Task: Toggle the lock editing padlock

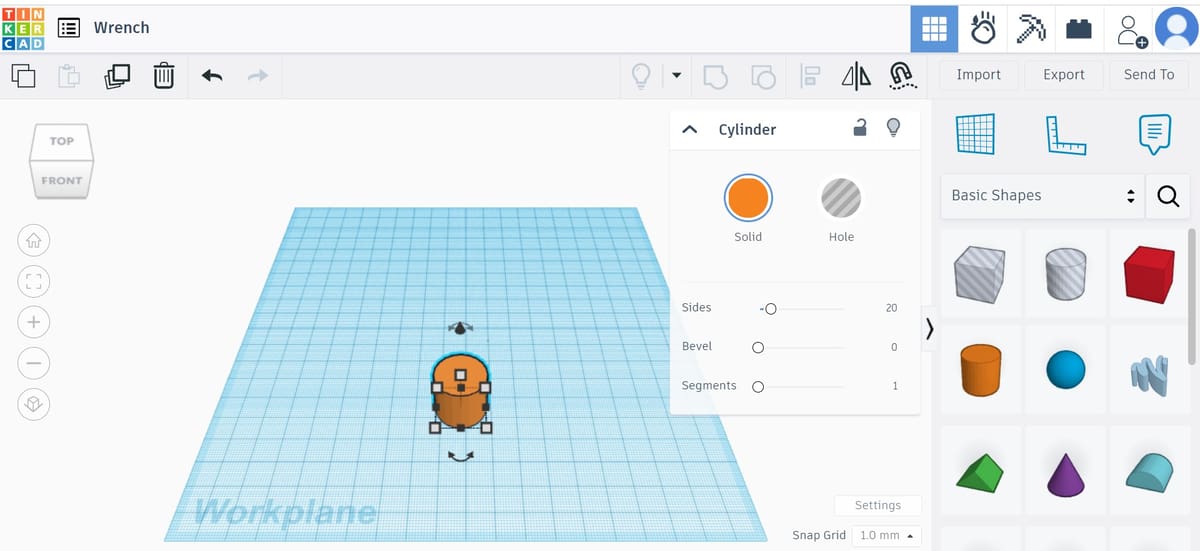Action: point(859,128)
